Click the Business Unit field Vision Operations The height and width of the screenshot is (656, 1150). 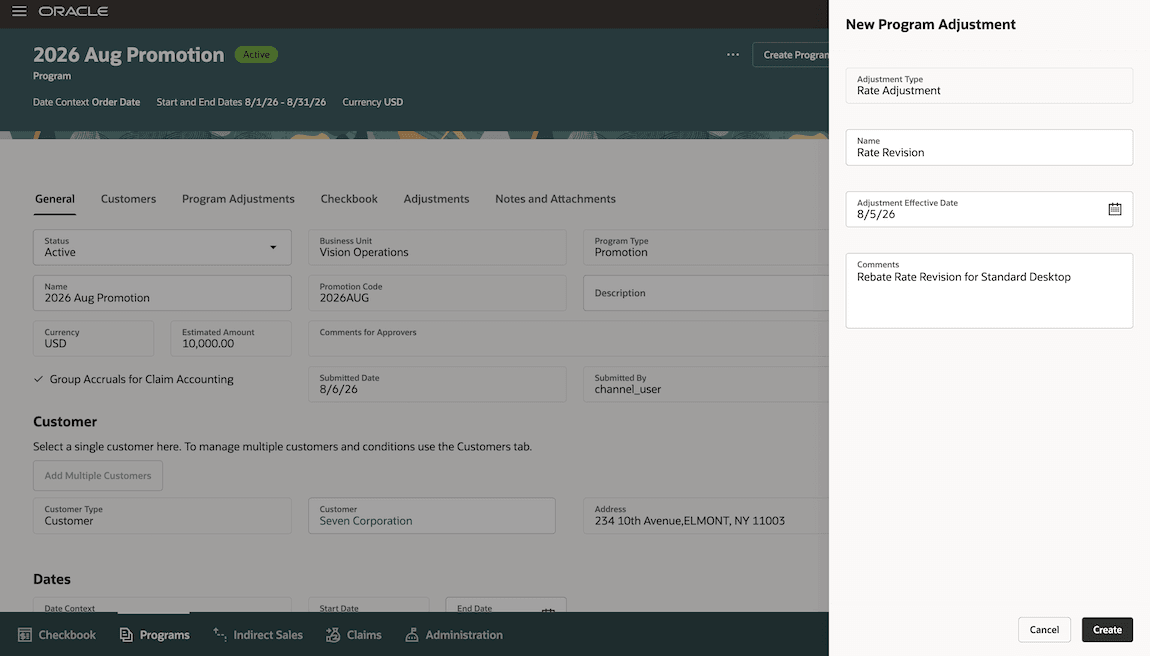(437, 247)
